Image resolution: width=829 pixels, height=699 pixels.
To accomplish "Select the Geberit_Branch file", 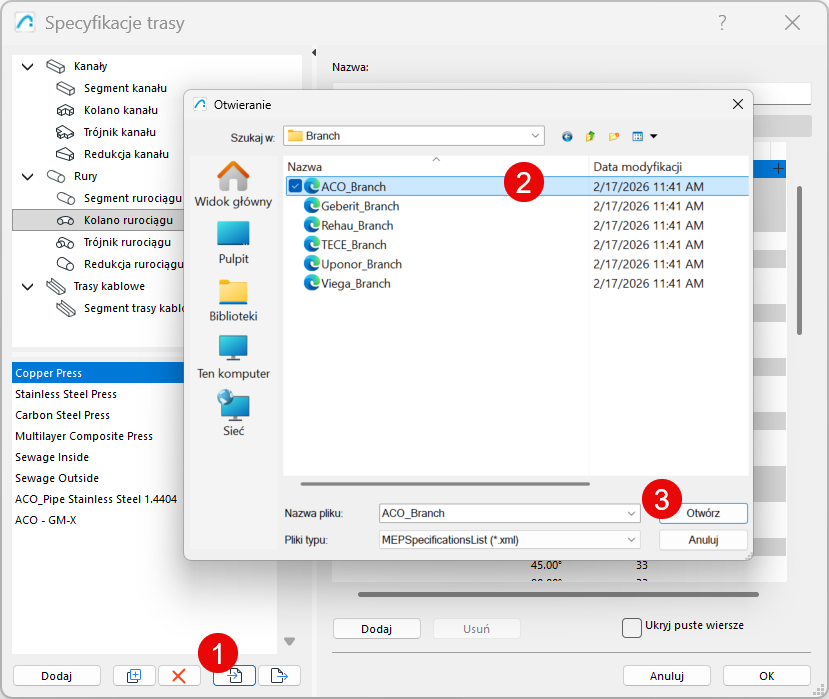I will point(360,206).
